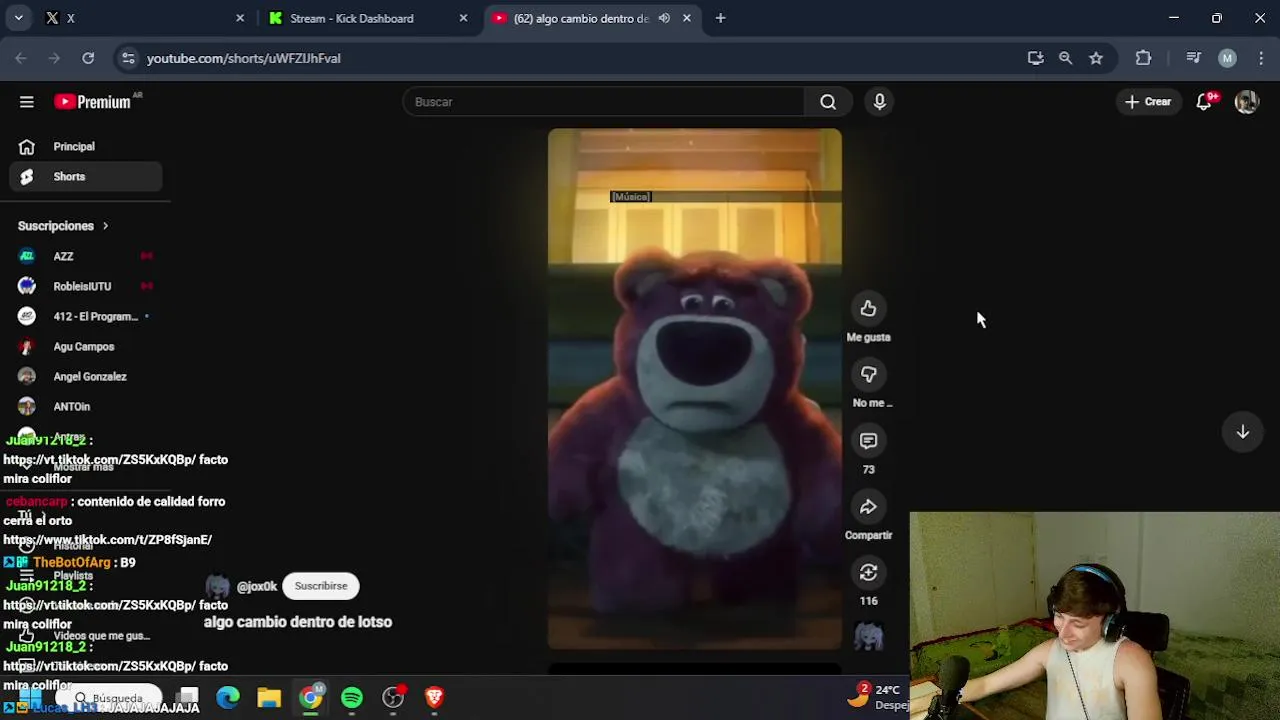The image size is (1280, 720).
Task: Dislike the short with thumbs down
Action: coord(868,375)
